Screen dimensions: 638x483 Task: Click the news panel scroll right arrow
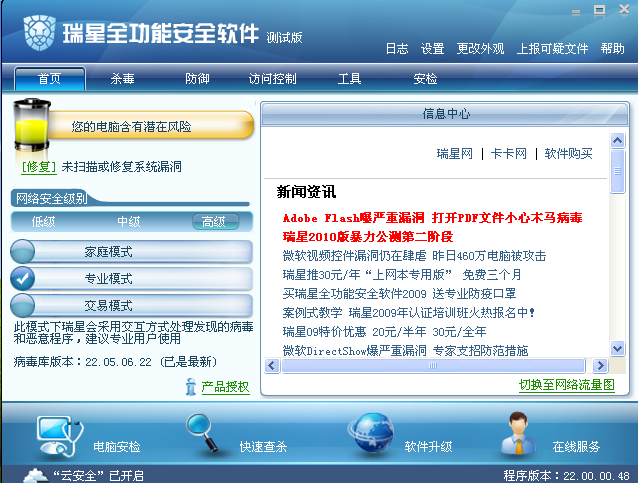pos(600,366)
